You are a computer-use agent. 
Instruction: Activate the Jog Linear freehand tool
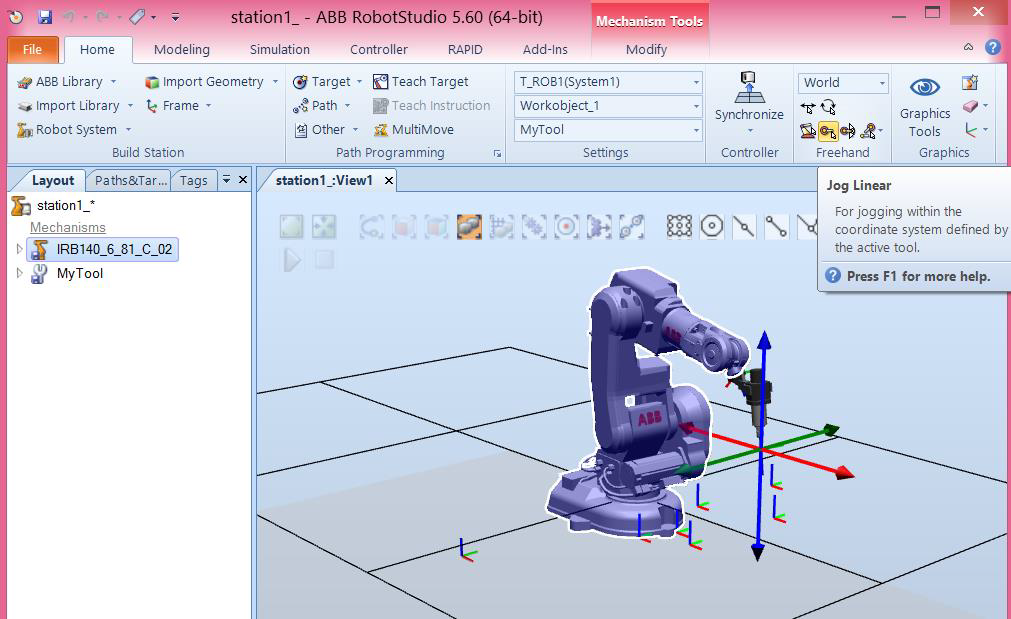pos(826,131)
